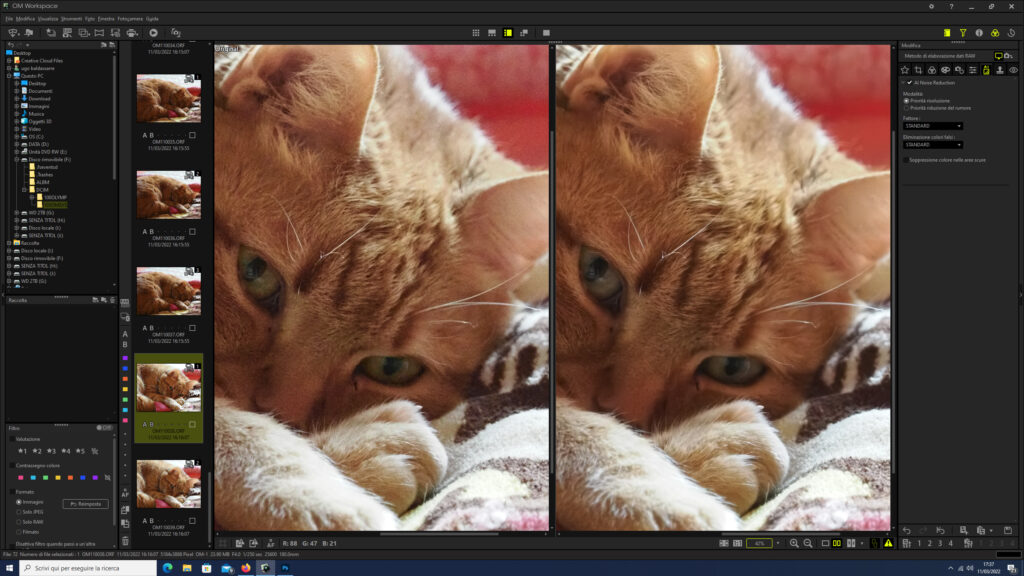This screenshot has width=1024, height=576.
Task: Click the yellow highlight warning triangle icon
Action: 888,543
